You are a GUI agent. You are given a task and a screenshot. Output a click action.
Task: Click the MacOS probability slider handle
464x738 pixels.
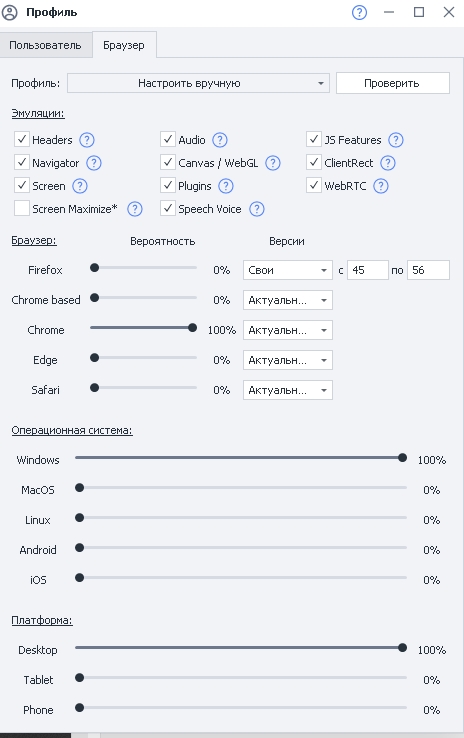pyautogui.click(x=80, y=488)
